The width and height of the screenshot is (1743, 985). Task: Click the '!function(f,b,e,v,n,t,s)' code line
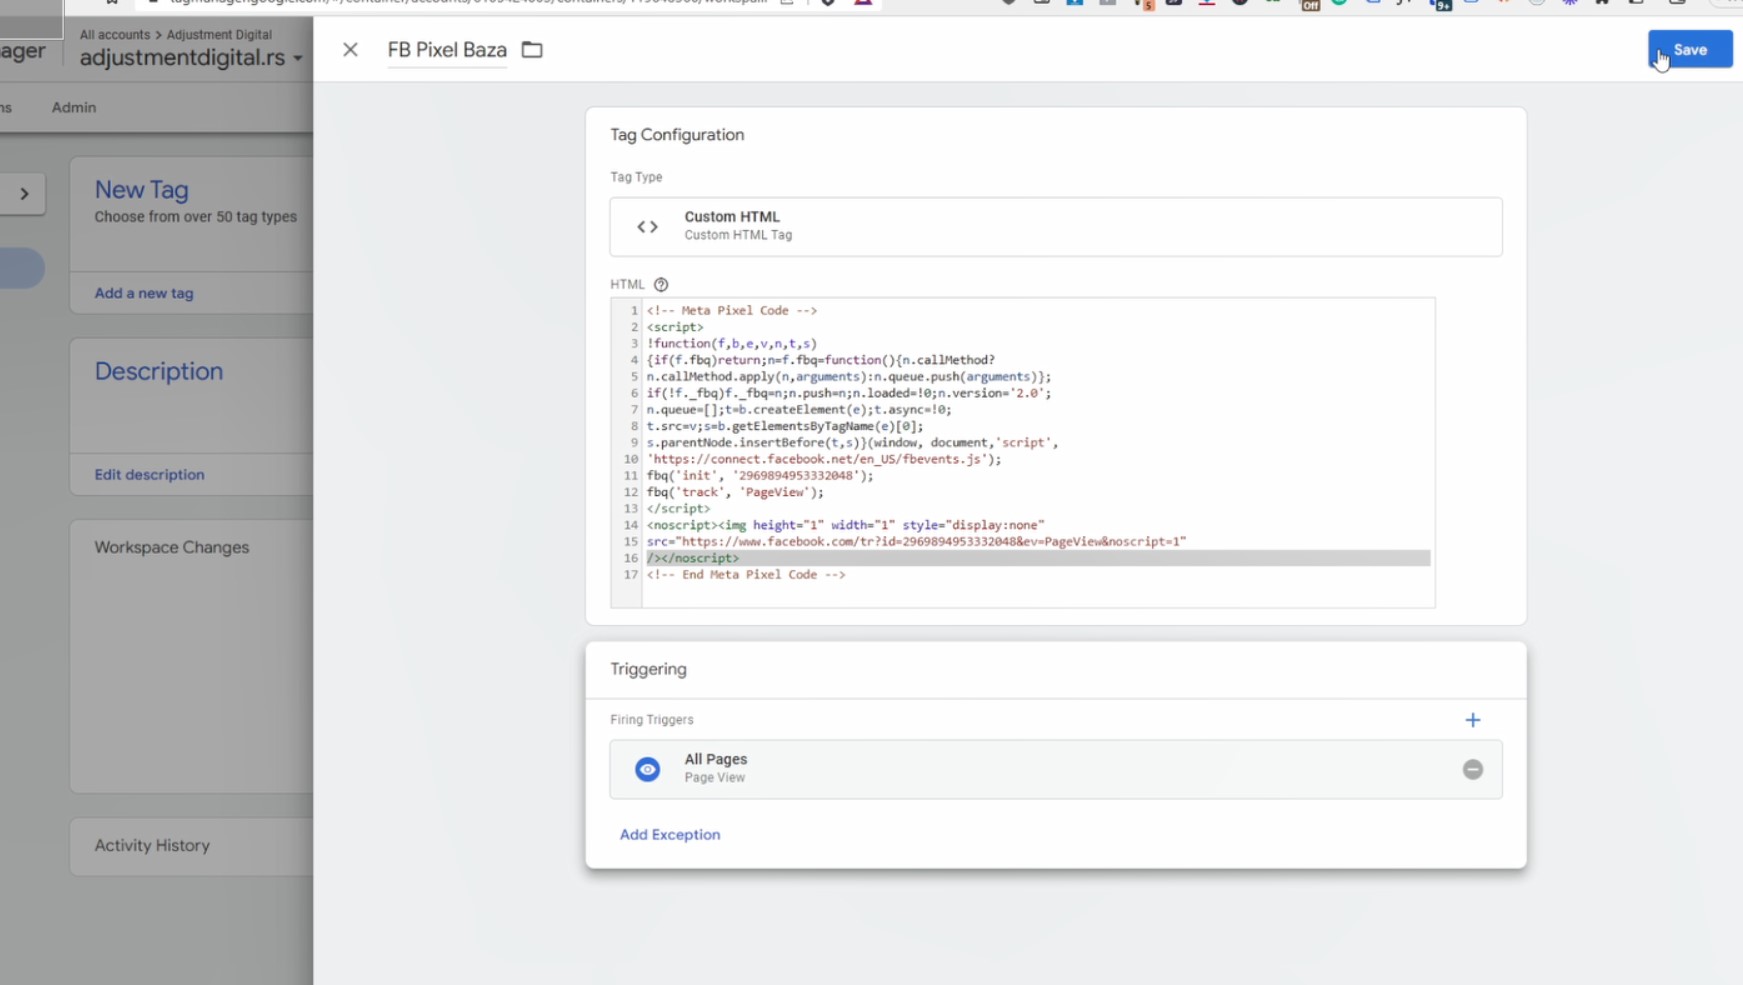732,344
